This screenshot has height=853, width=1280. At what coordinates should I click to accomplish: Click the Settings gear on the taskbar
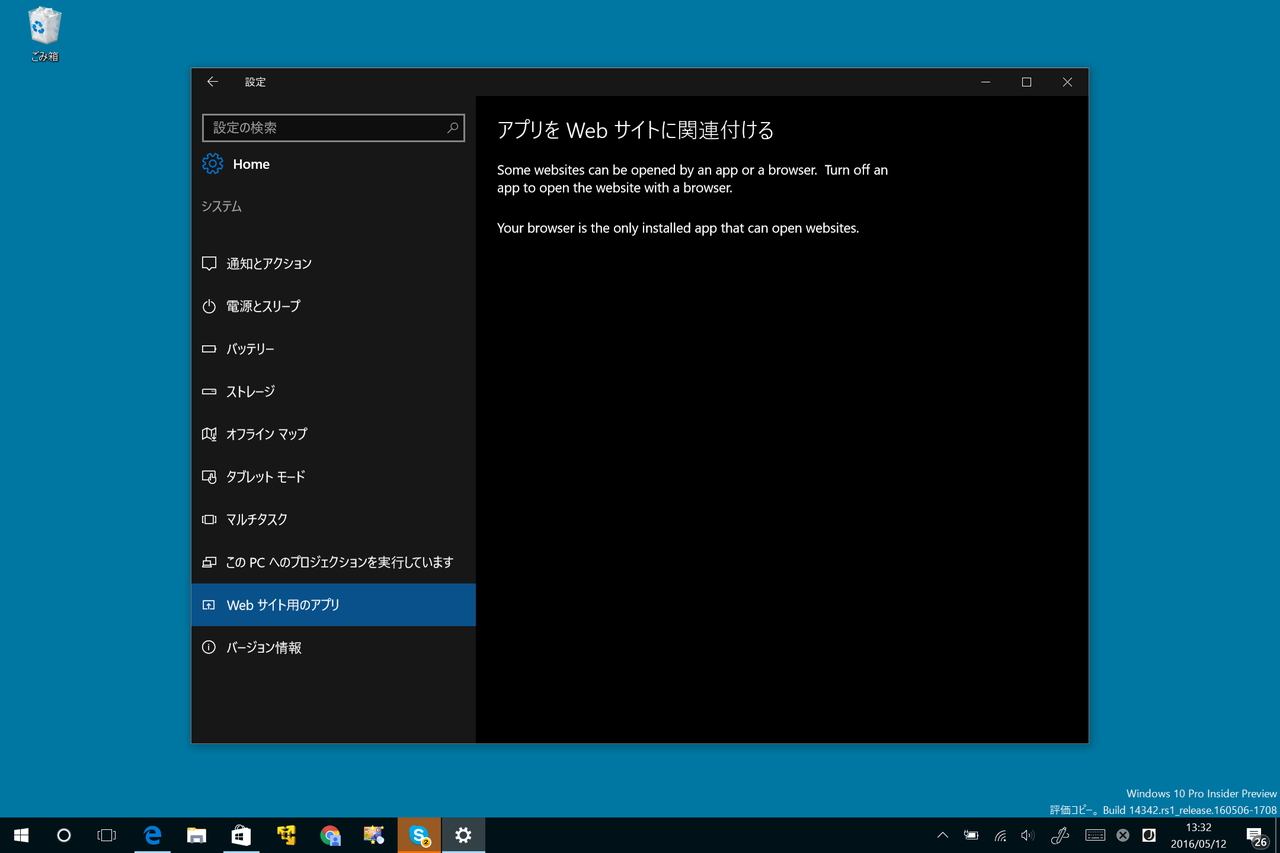tap(463, 835)
